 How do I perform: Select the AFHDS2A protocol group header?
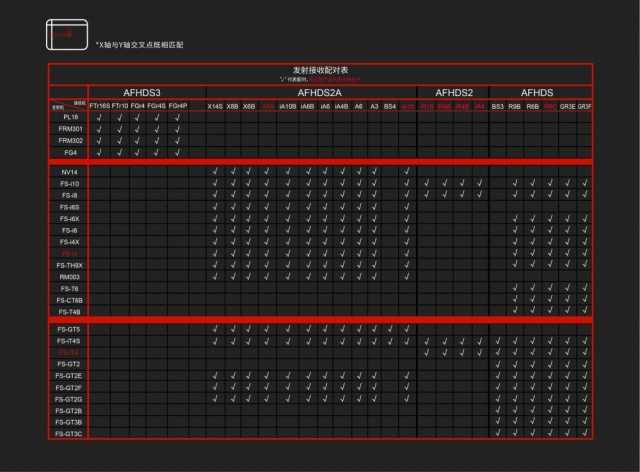313,92
